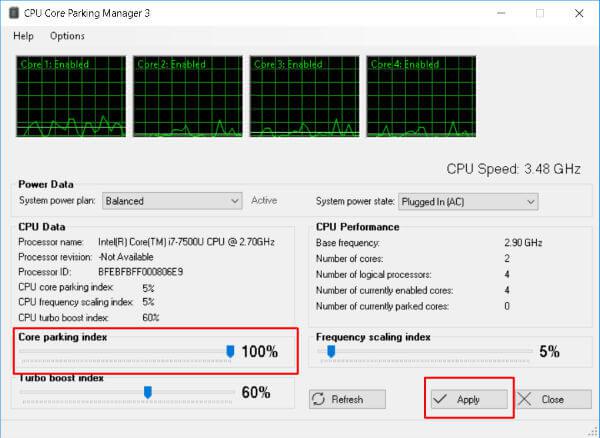
Task: Click the checkmark icon on the Apply button
Action: [440, 399]
